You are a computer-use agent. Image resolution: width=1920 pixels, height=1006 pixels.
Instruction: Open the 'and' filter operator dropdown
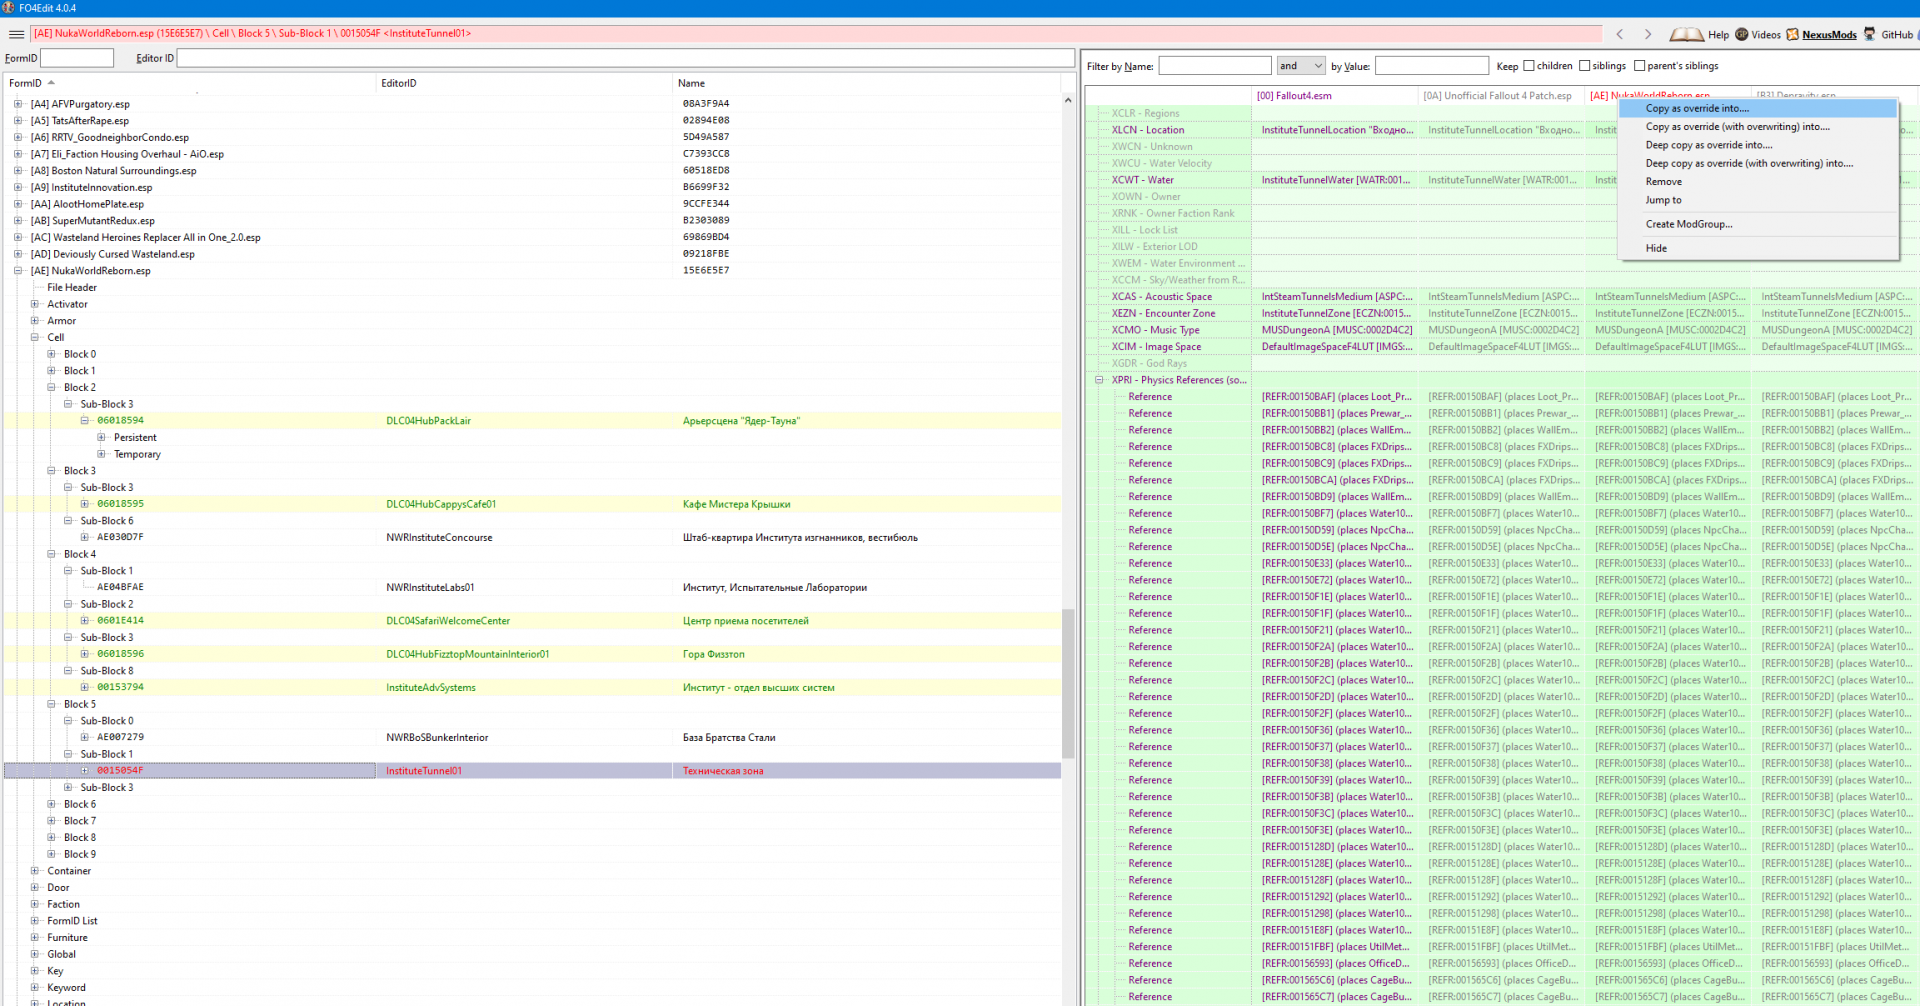tap(1301, 66)
